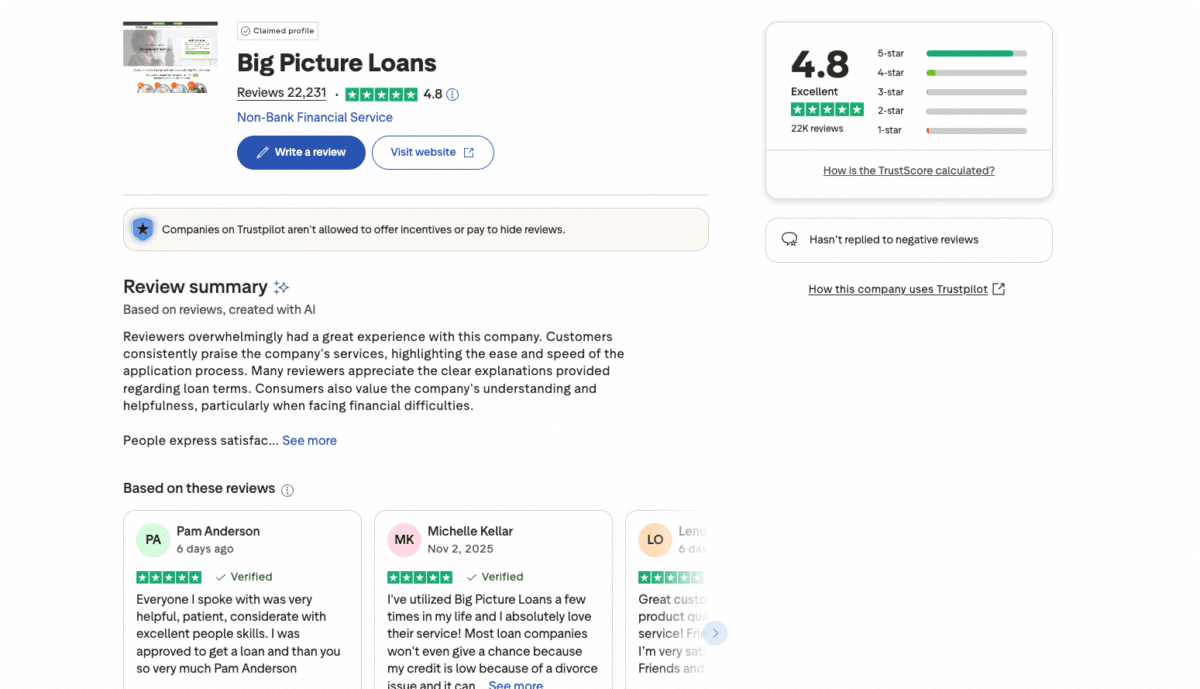Click the Big Picture Loans logo thumbnail
Screen dimensions: 1200x689
coord(170,57)
